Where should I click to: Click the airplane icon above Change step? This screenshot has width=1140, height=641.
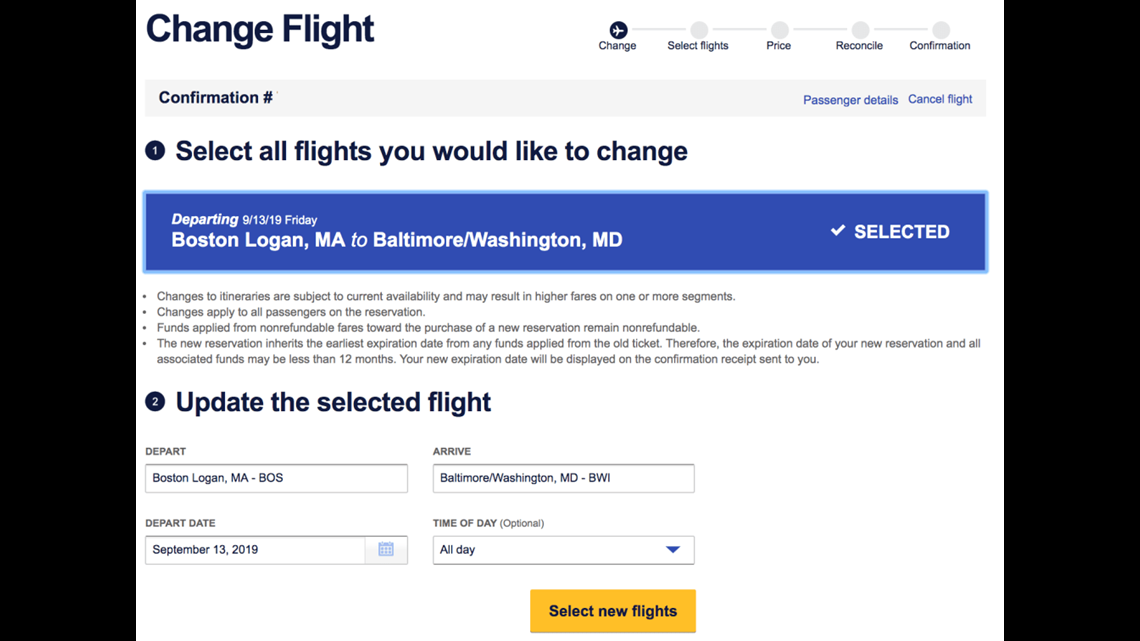[x=618, y=30]
